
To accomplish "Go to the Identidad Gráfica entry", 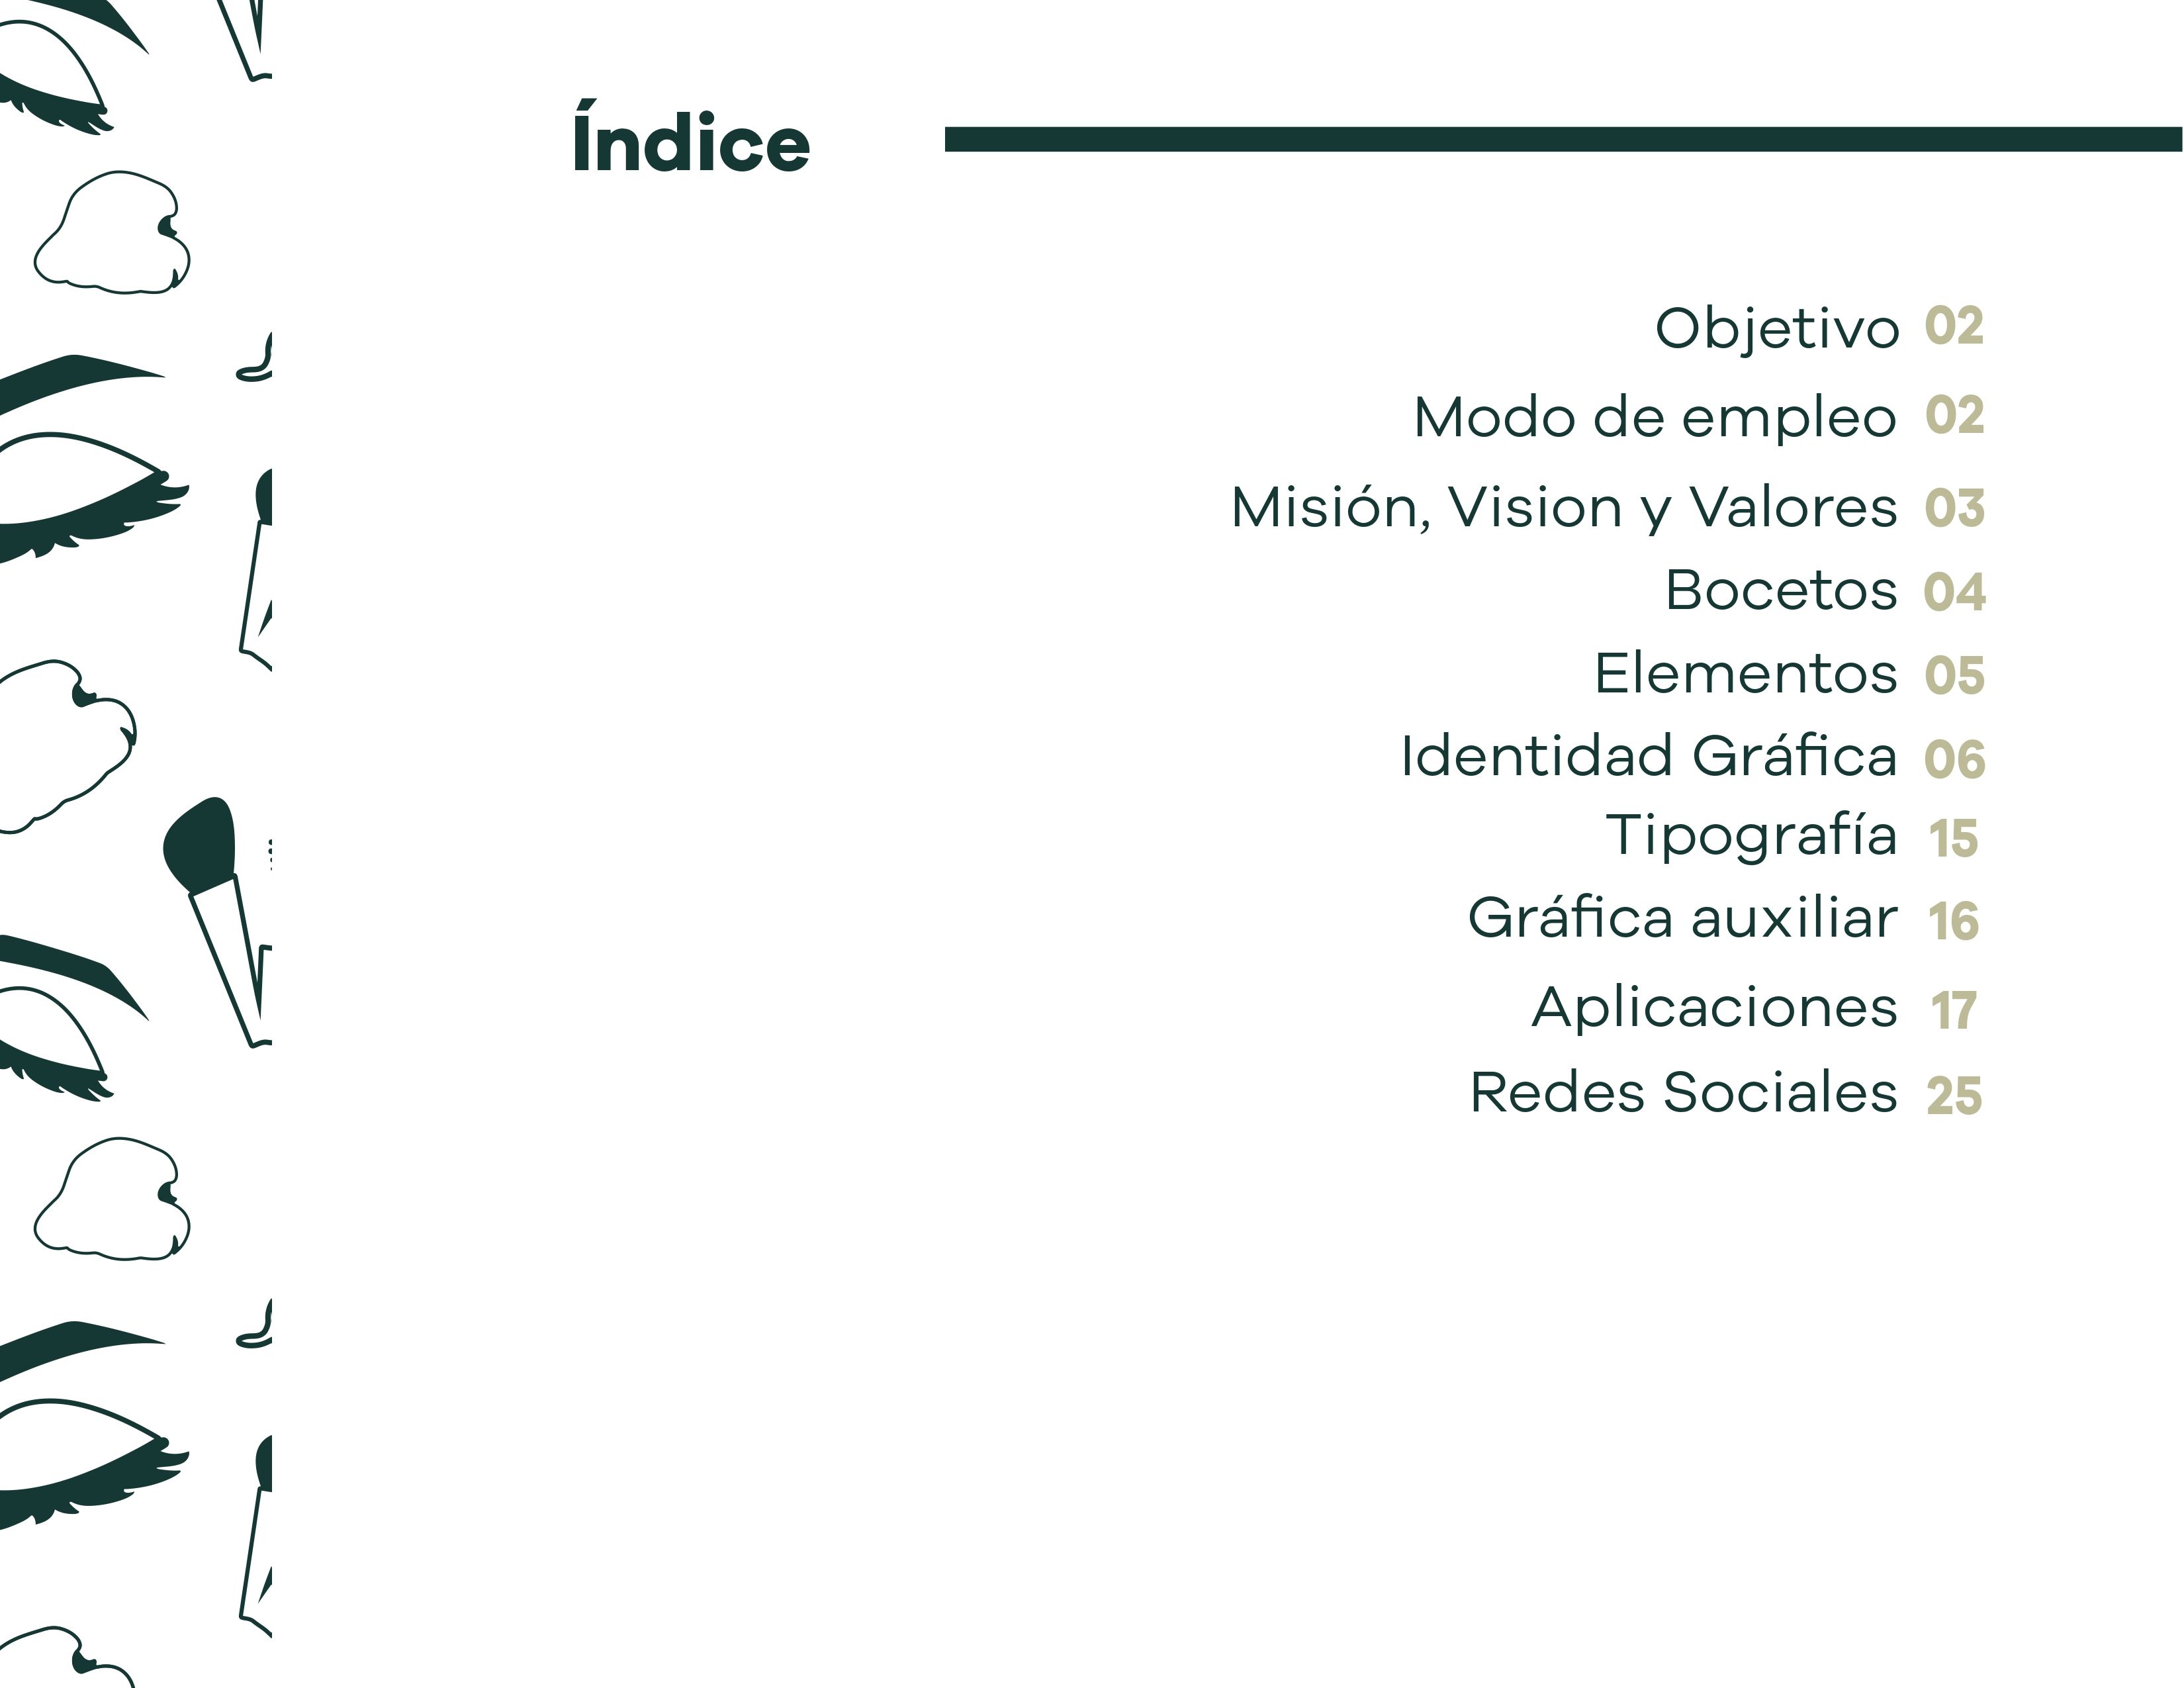I will [x=1648, y=756].
